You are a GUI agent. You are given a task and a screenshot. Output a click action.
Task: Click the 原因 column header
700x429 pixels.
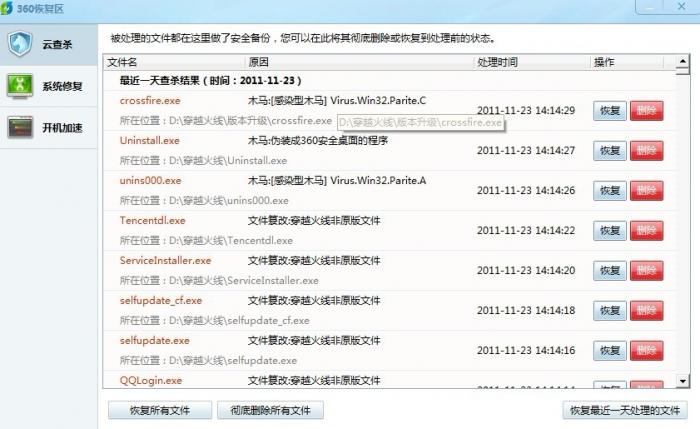359,62
